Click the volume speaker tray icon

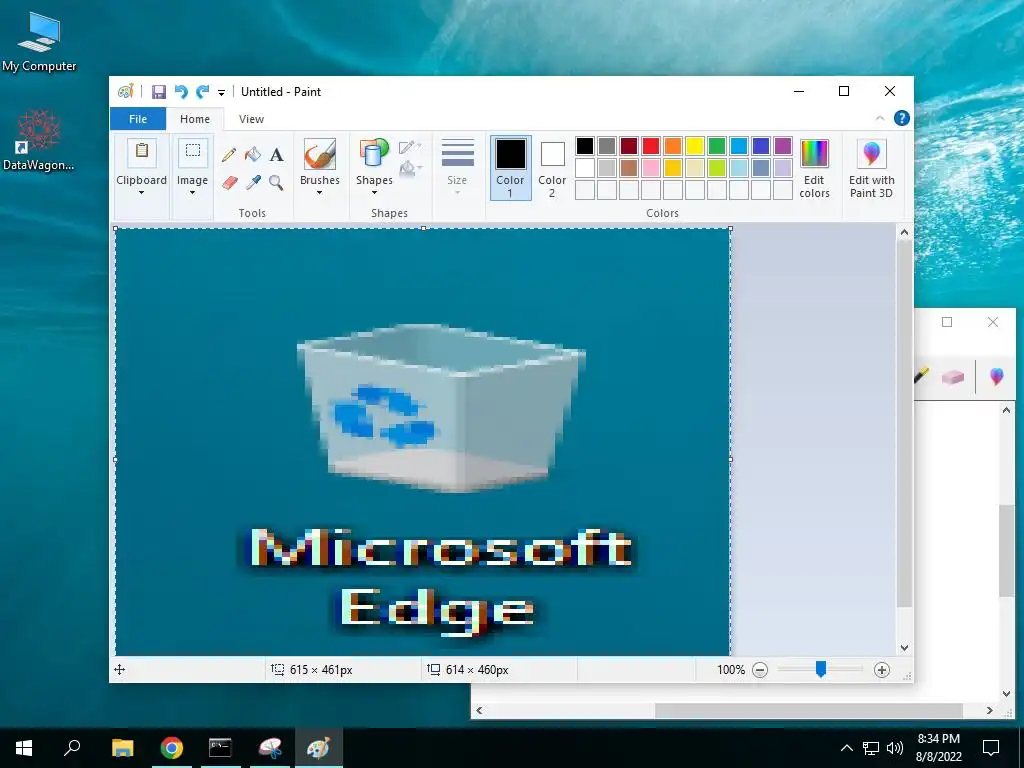895,748
